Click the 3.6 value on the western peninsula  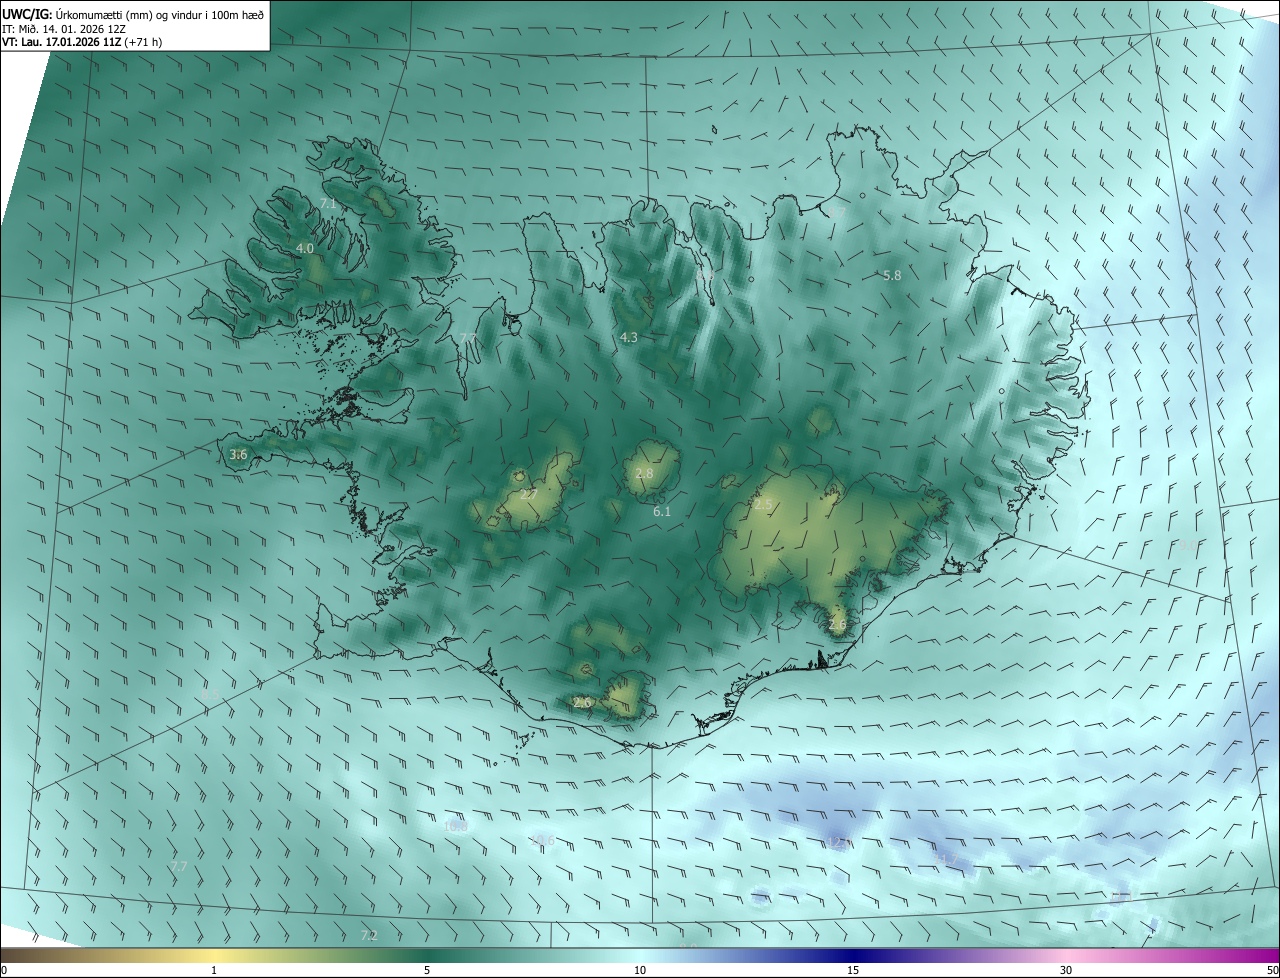(x=238, y=455)
